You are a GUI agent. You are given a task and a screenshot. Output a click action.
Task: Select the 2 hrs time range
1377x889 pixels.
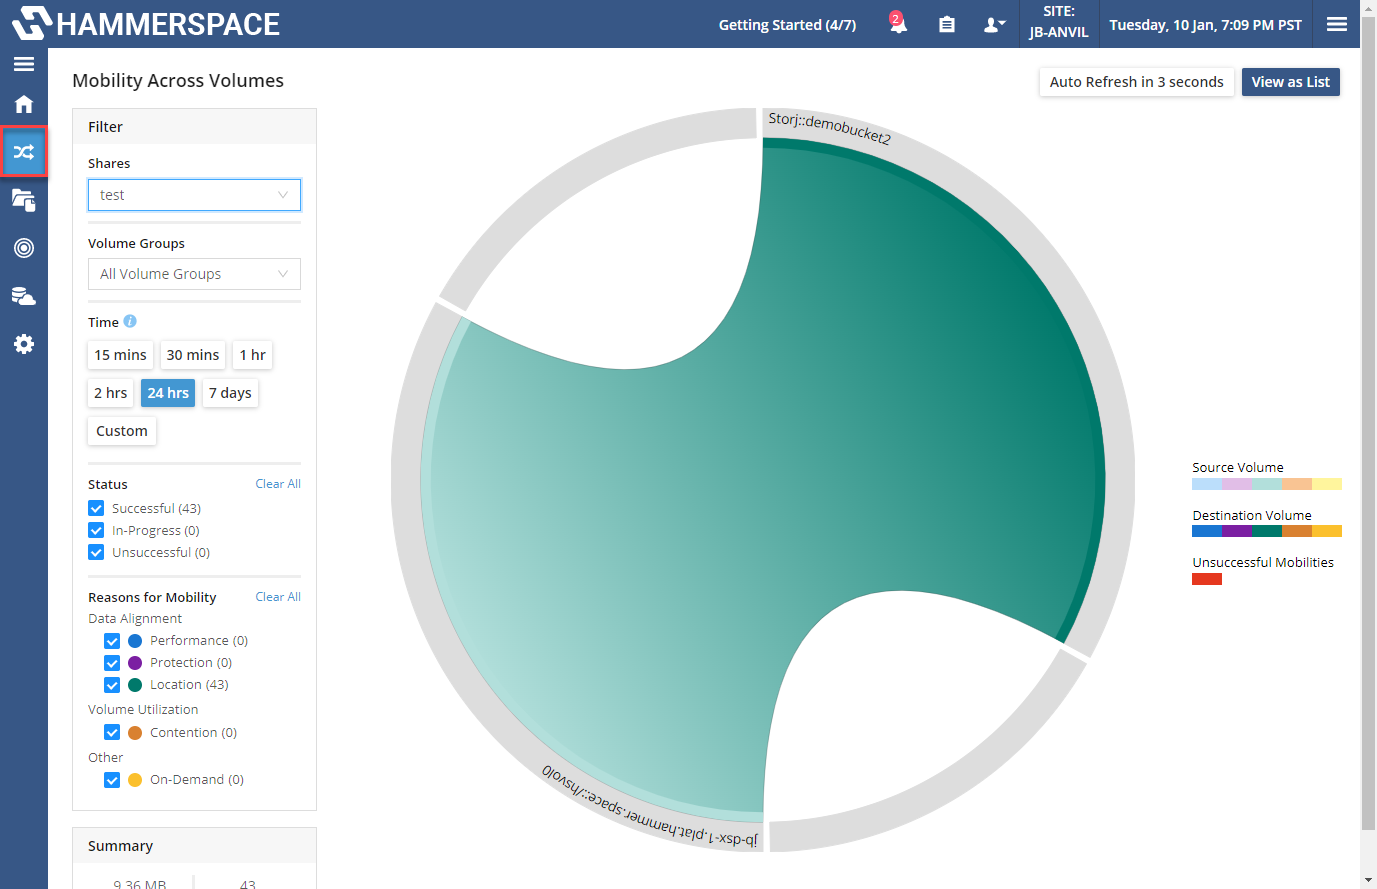click(x=111, y=393)
